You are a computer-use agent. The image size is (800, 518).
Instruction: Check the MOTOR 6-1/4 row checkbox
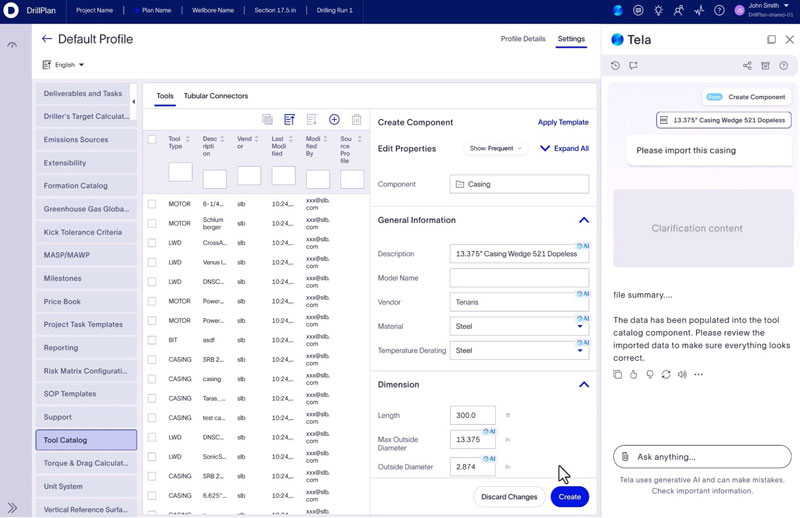click(x=152, y=204)
